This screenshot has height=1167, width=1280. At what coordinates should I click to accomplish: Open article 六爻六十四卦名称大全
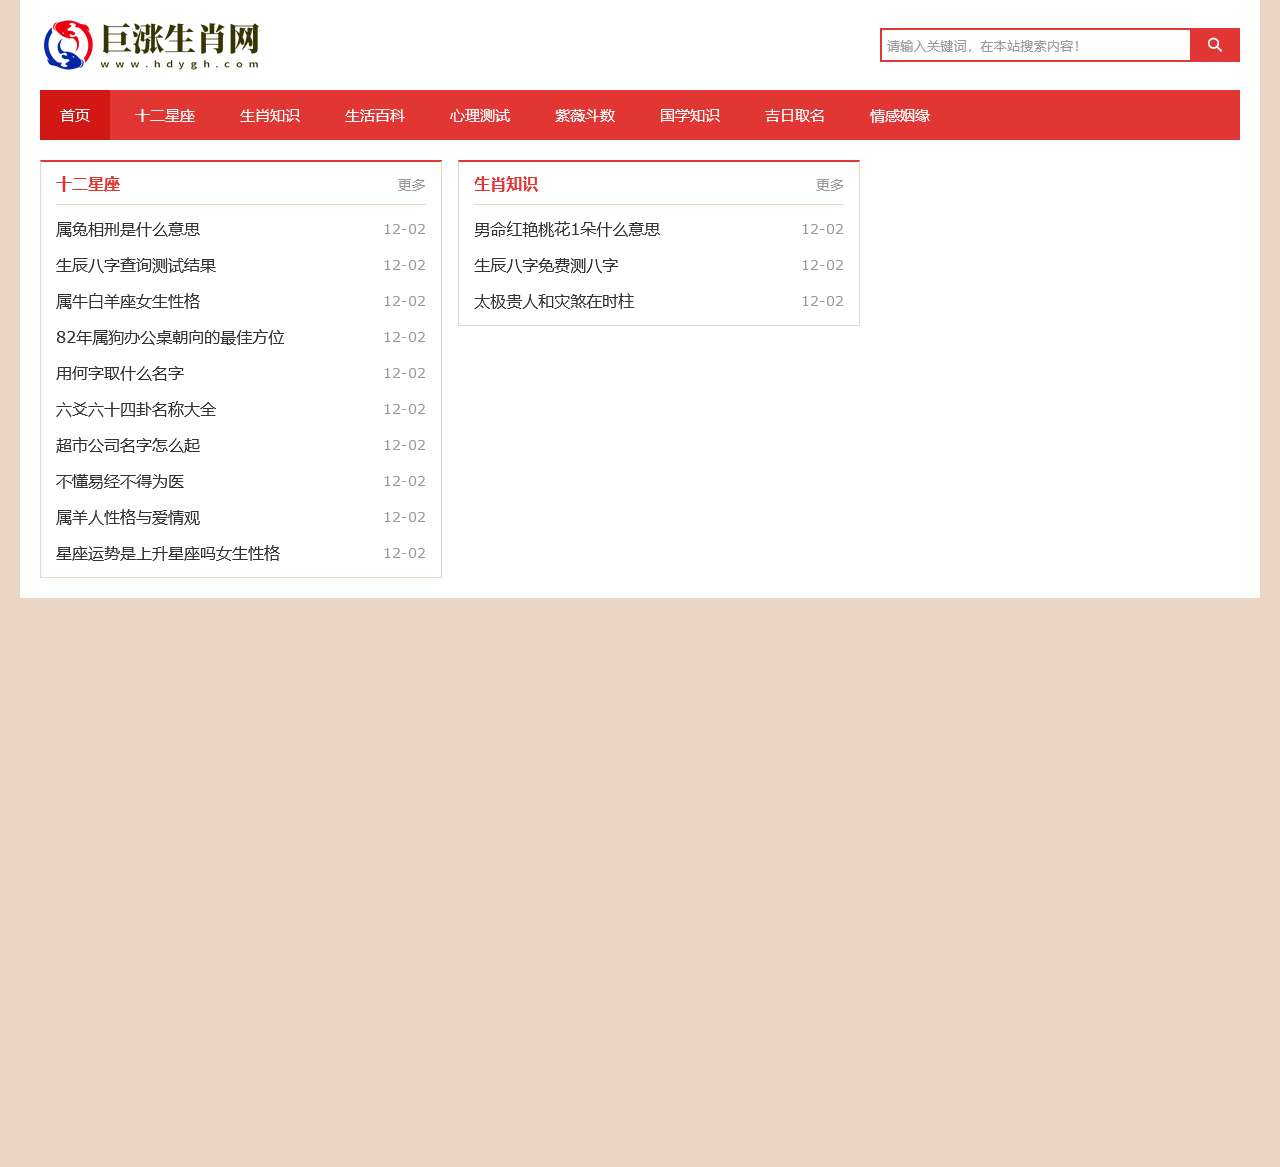(x=136, y=409)
